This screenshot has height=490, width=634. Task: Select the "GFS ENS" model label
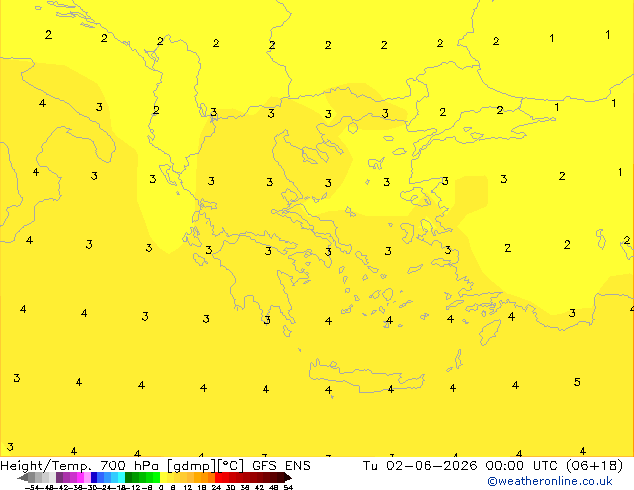click(281, 466)
